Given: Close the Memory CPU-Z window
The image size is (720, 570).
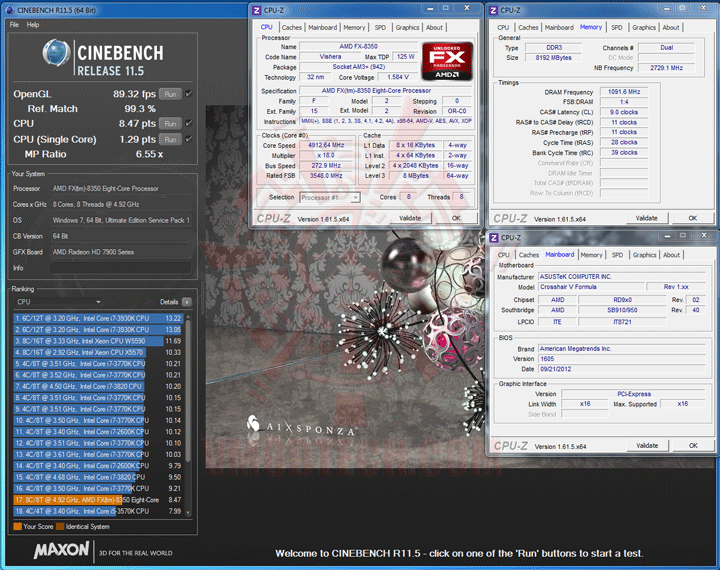Looking at the screenshot, I should 703,8.
